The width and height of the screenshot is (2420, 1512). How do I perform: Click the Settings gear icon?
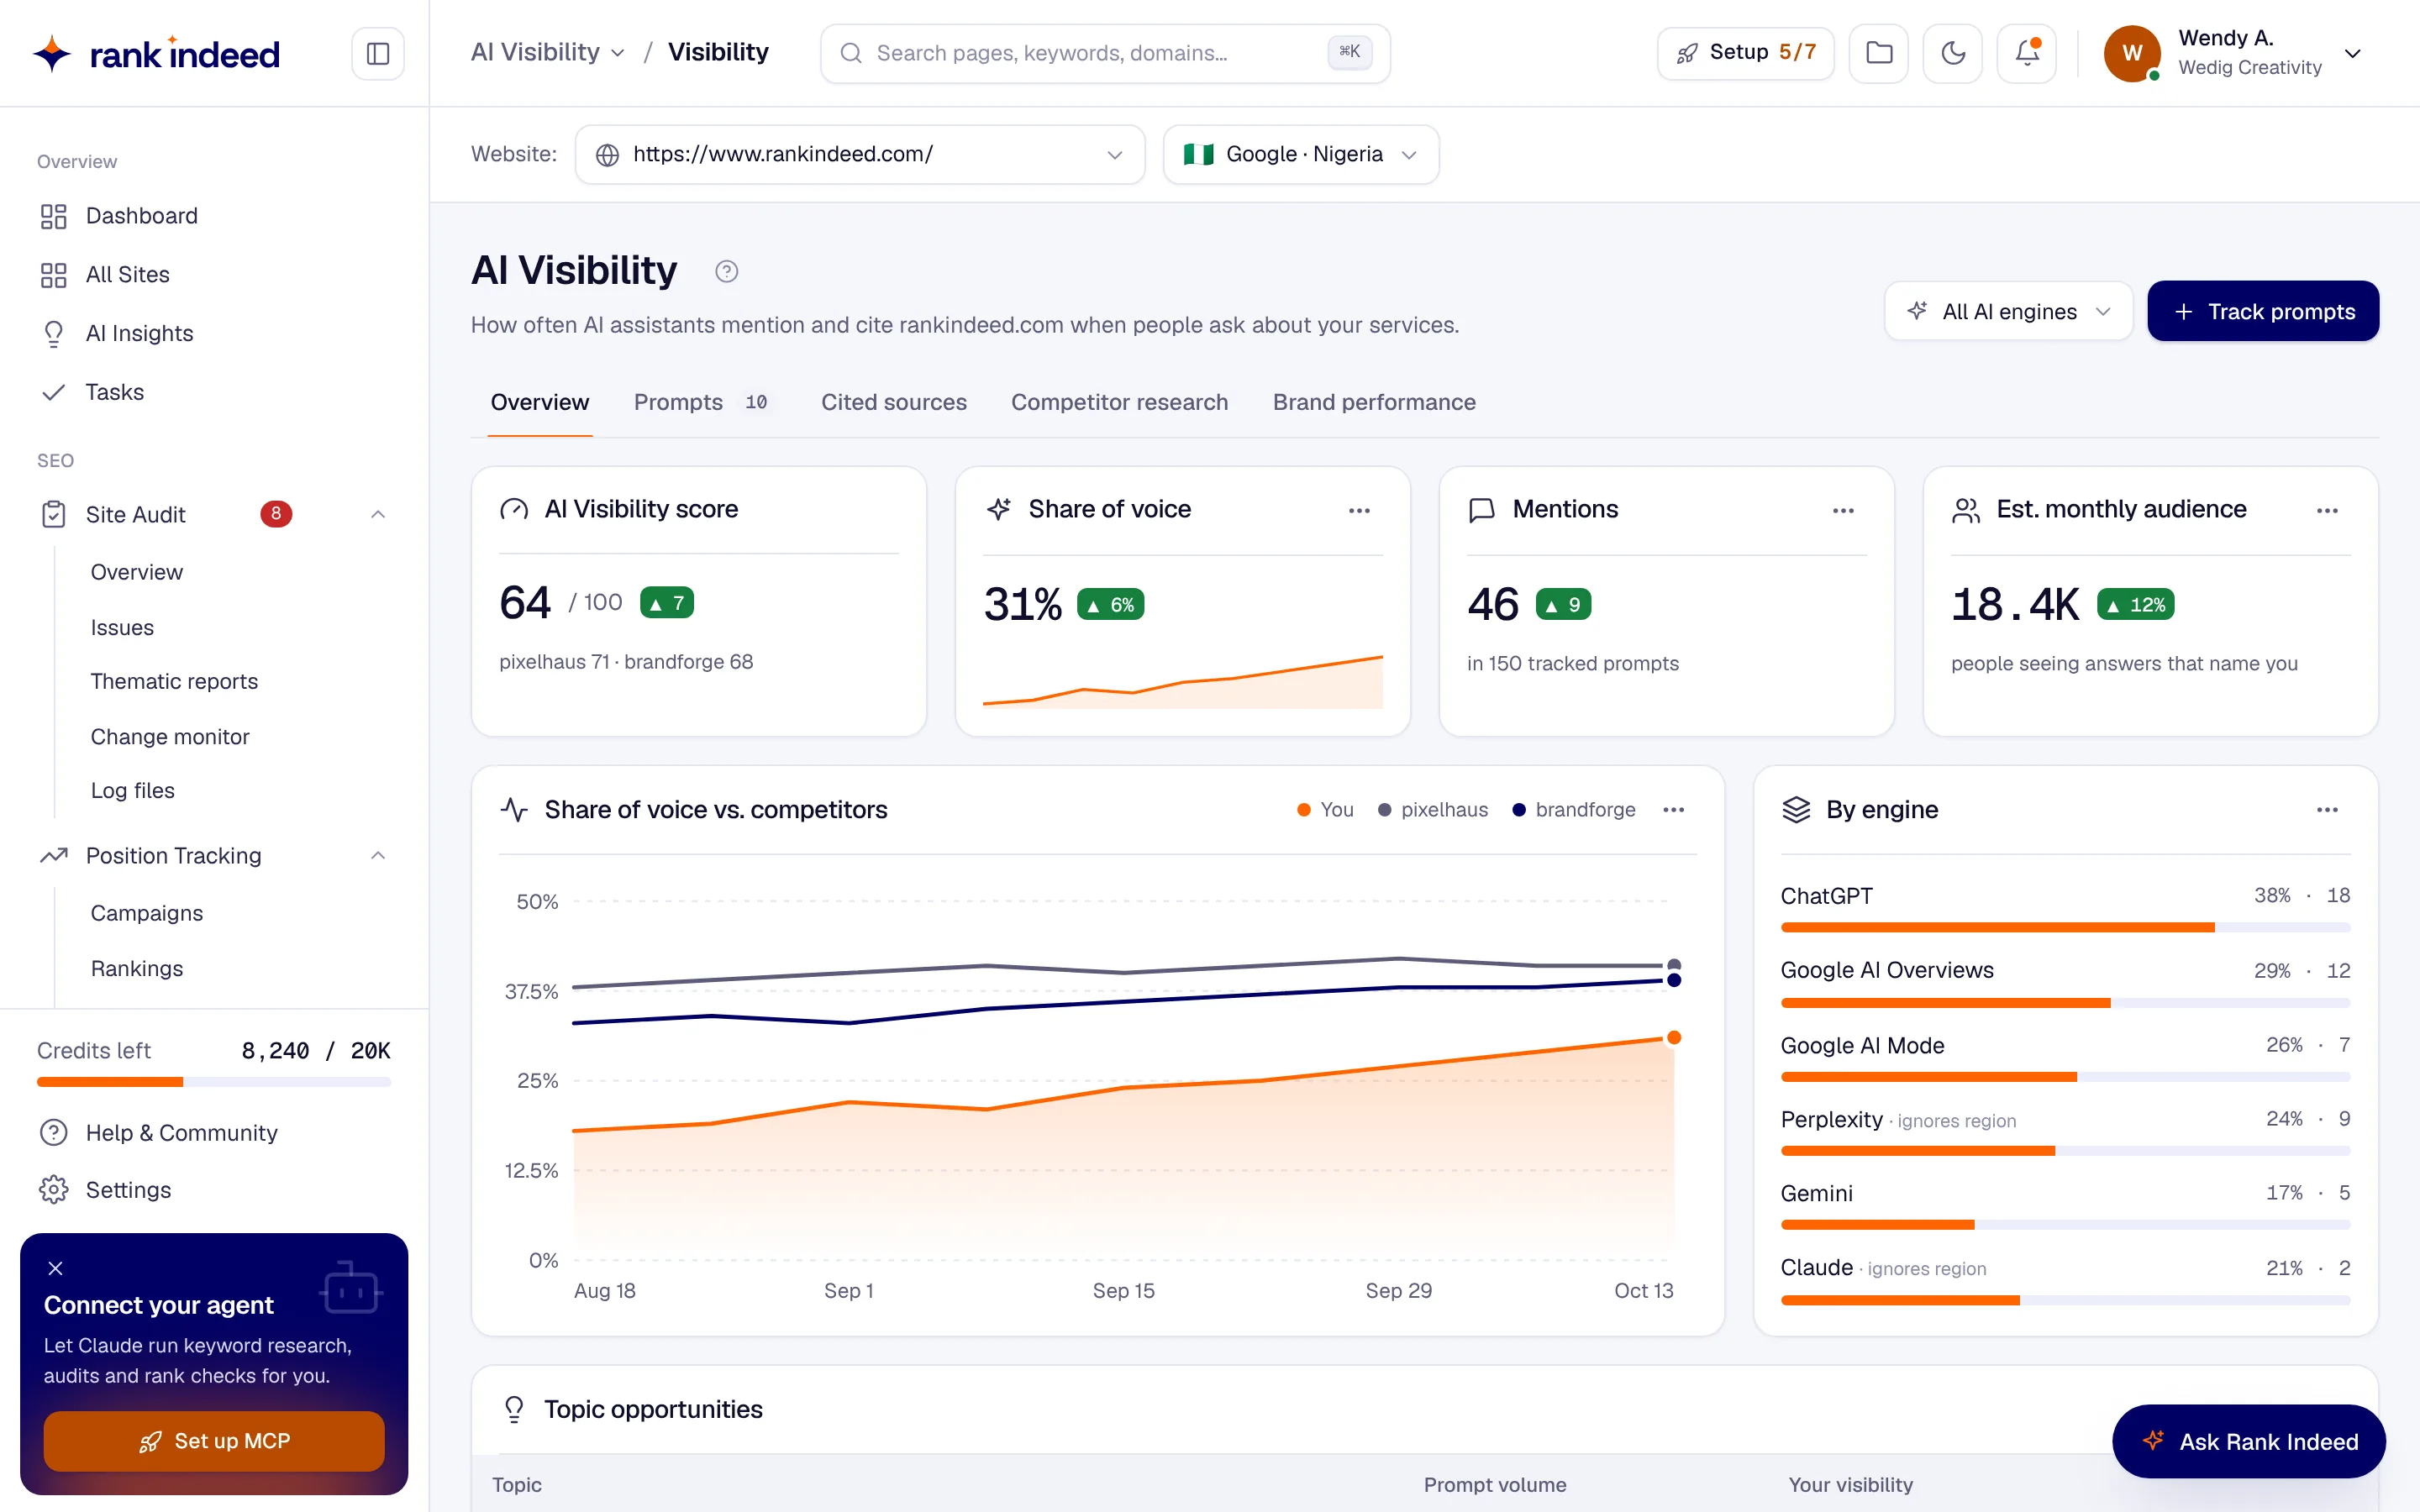(54, 1190)
